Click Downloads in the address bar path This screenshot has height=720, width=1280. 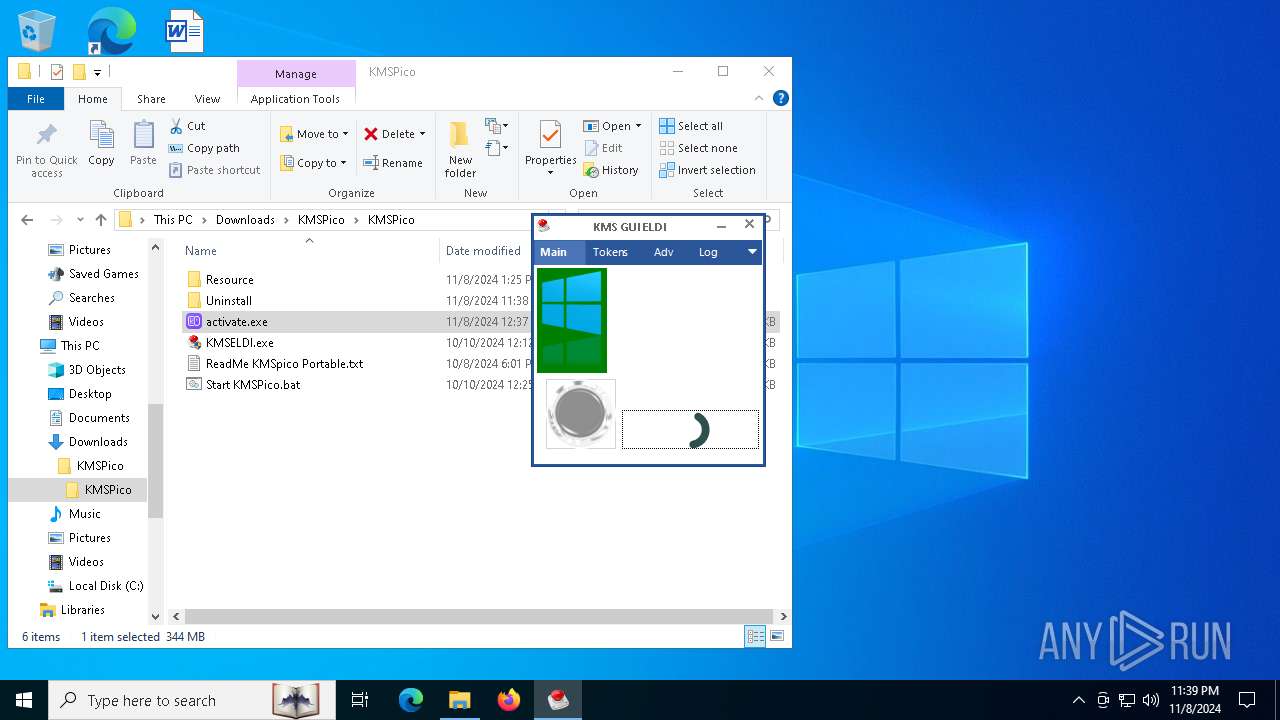(x=245, y=220)
